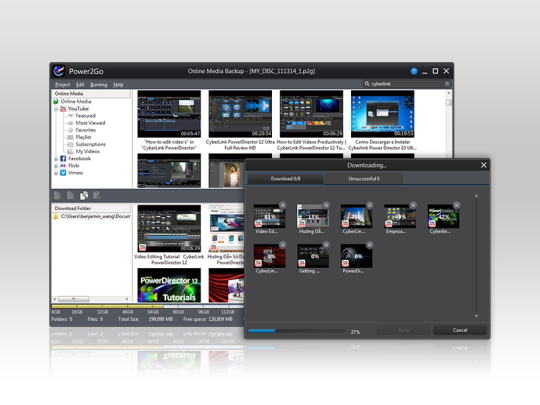
Task: Select the download folder path C:\Users\benjamin_wang
Action: pyautogui.click(x=95, y=216)
